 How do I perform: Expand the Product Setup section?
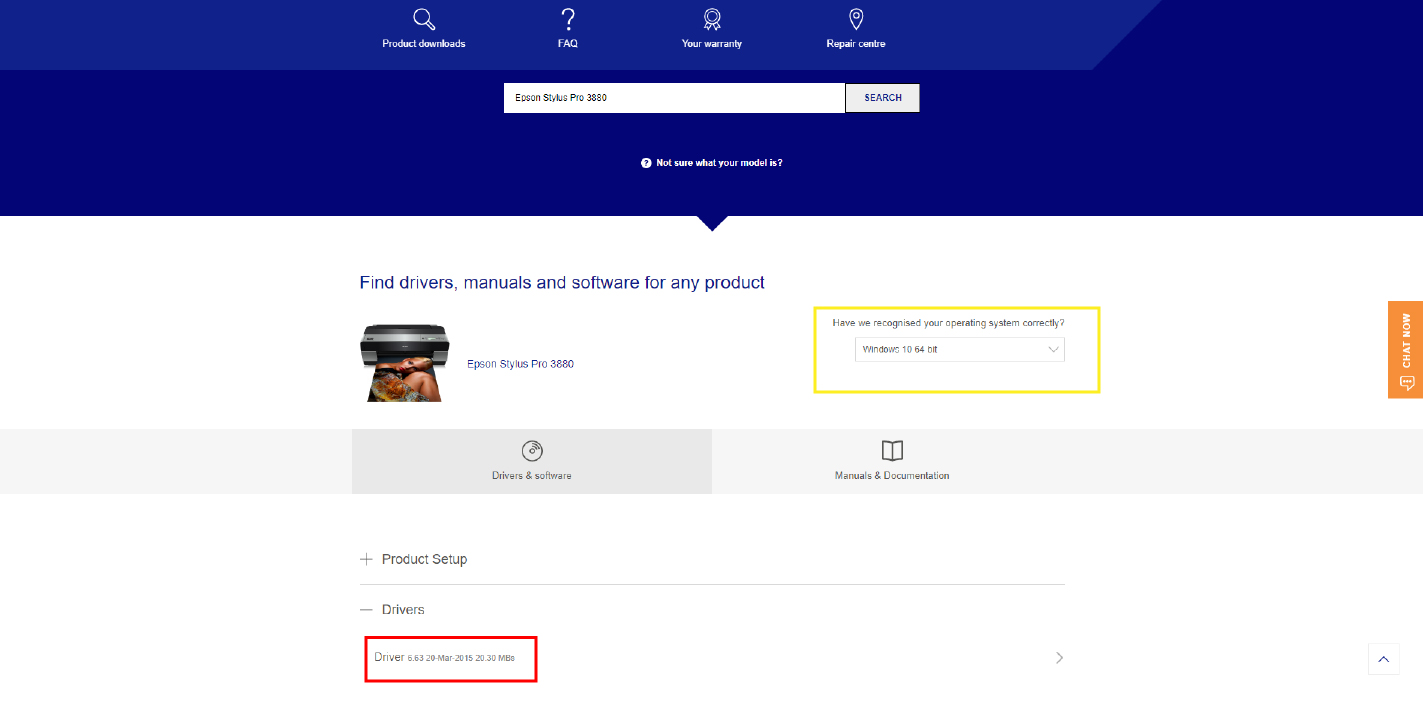(x=712, y=559)
